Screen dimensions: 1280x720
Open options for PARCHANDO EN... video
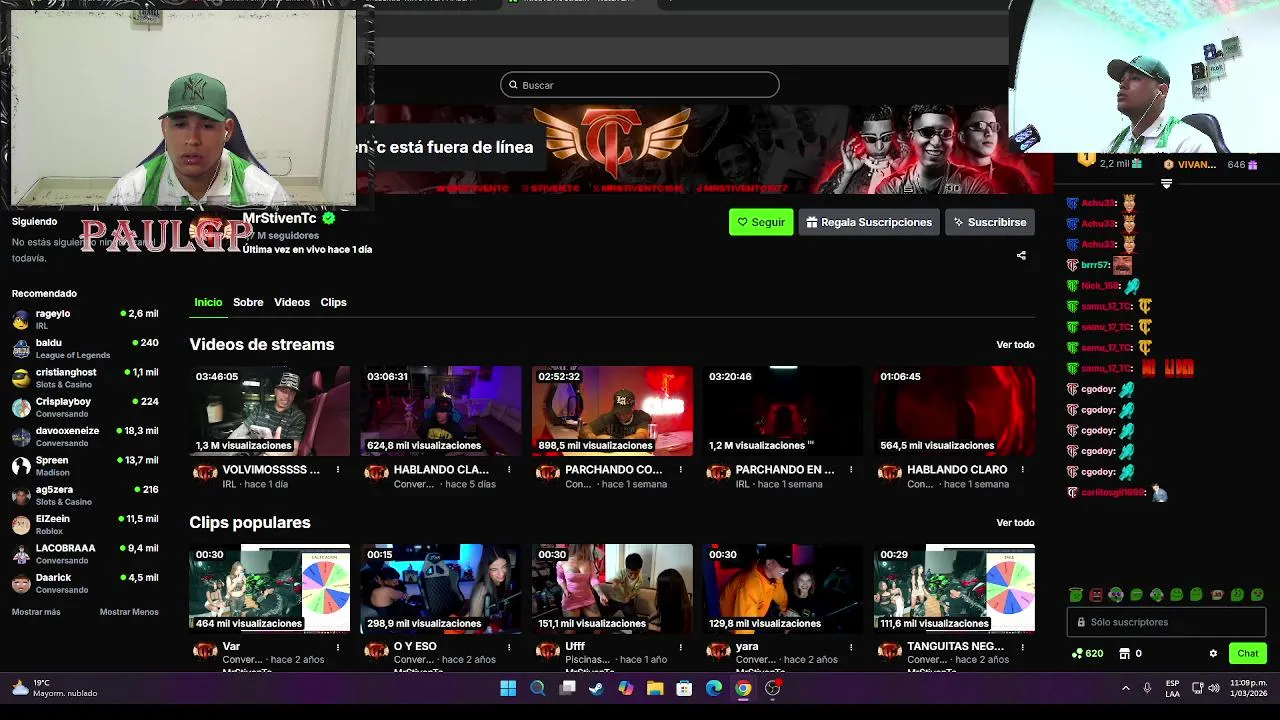[x=851, y=470]
